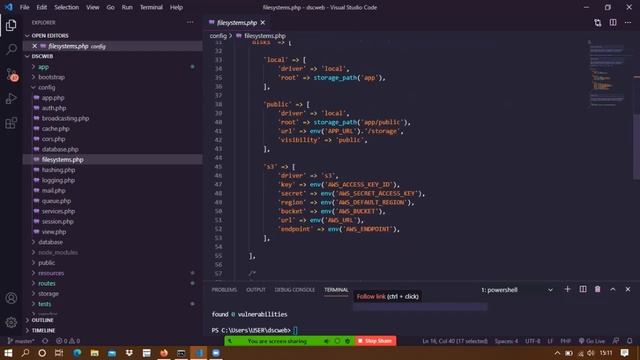Image resolution: width=640 pixels, height=360 pixels.
Task: Click the editor minimap
Action: click(x=607, y=73)
